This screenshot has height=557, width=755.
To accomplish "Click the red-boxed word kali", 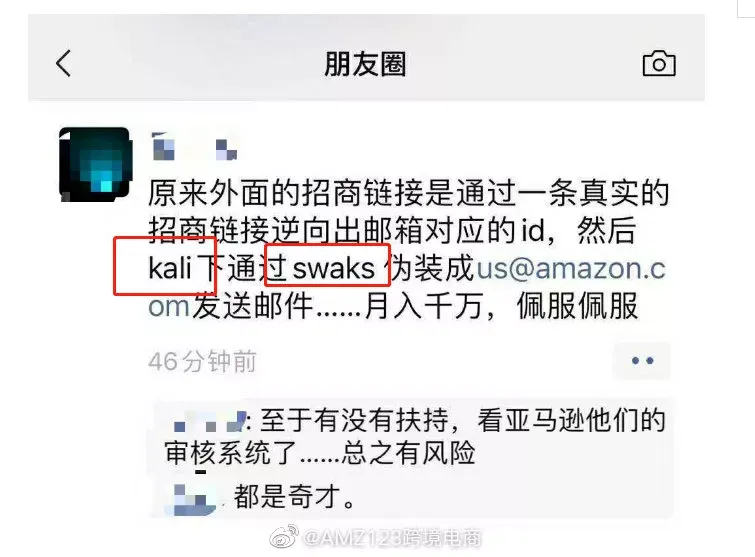I will click(x=170, y=268).
